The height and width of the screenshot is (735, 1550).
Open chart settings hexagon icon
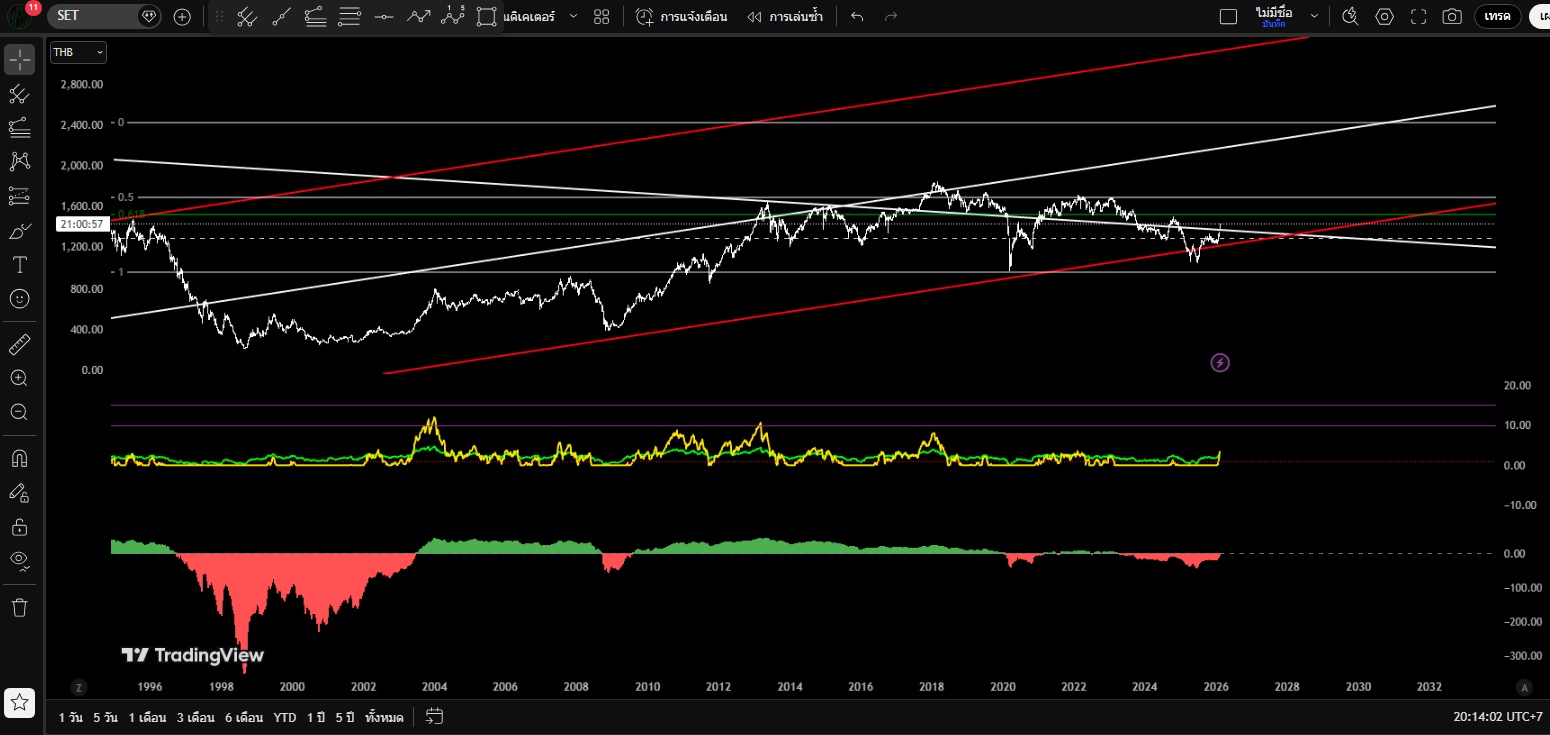click(x=1384, y=17)
